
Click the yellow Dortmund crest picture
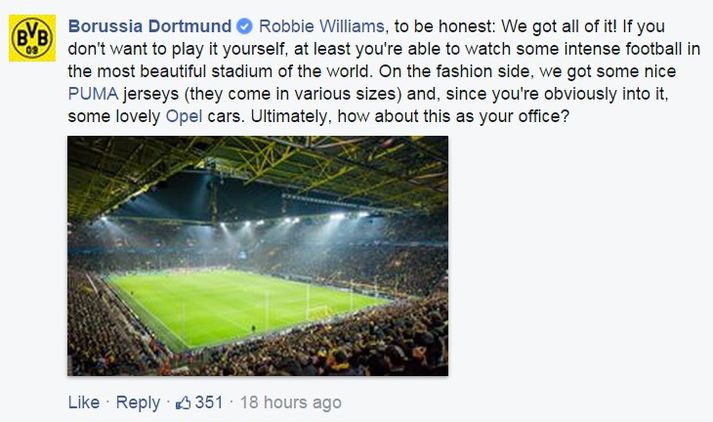click(32, 38)
